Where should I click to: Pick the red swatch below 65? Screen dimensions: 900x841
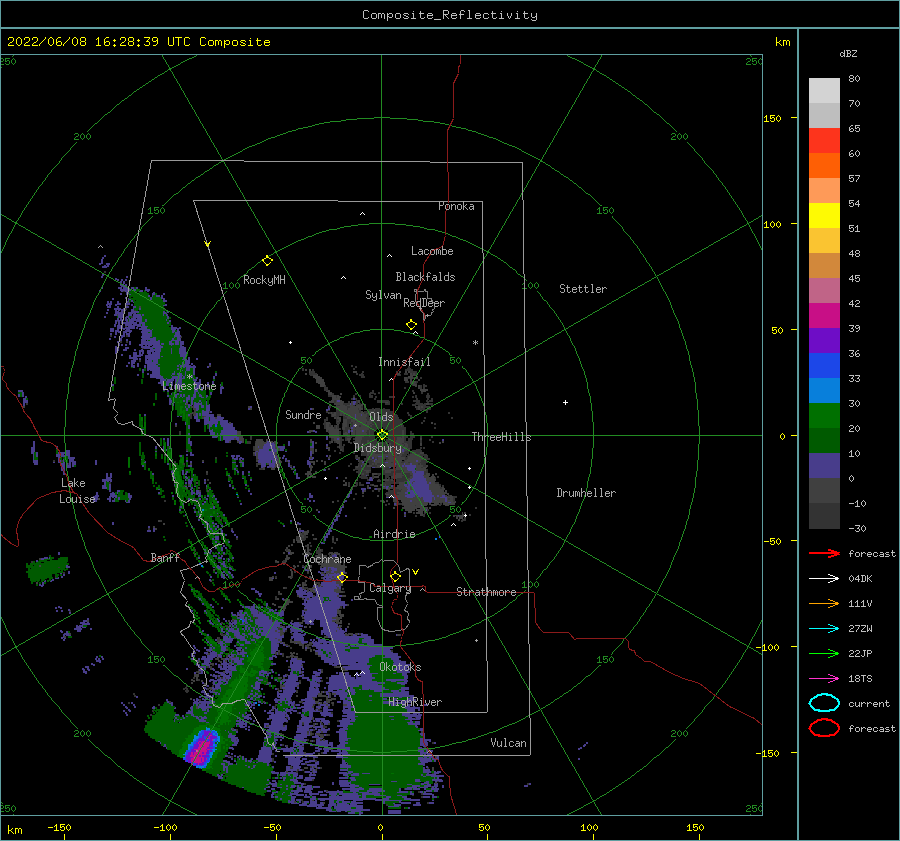point(824,141)
